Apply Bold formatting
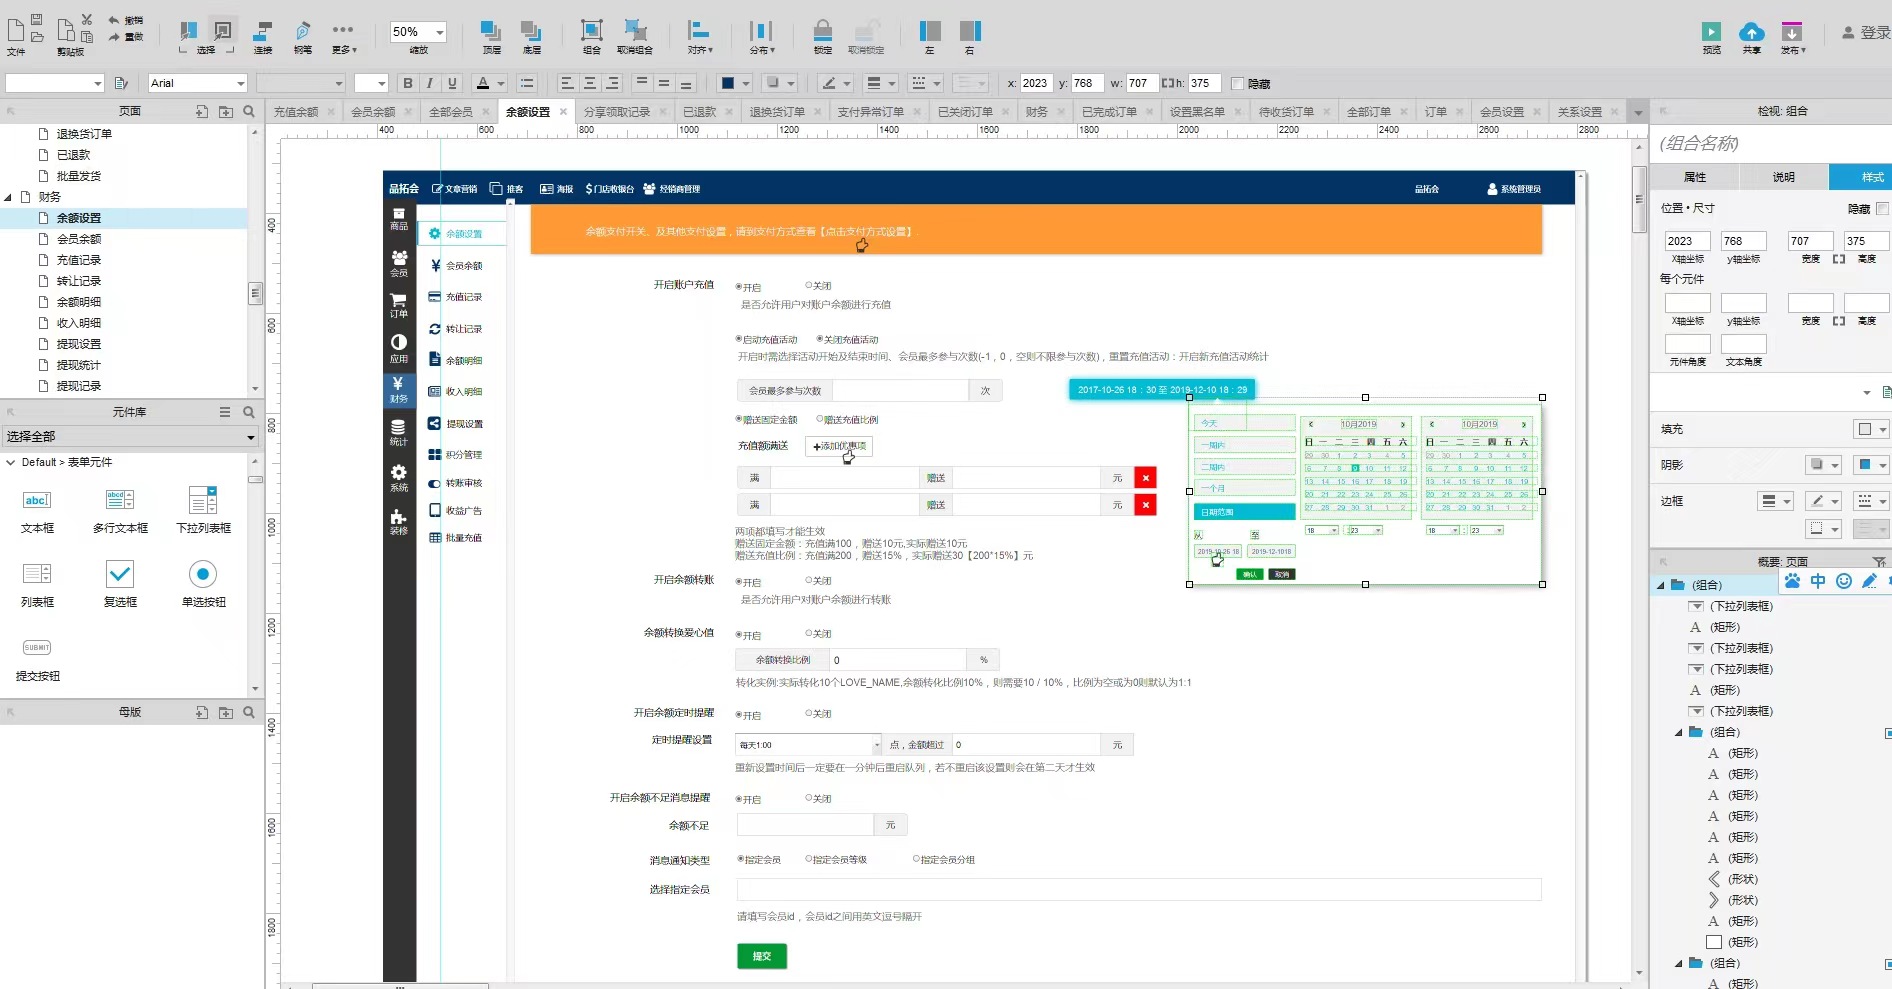Viewport: 1892px width, 989px height. tap(407, 83)
